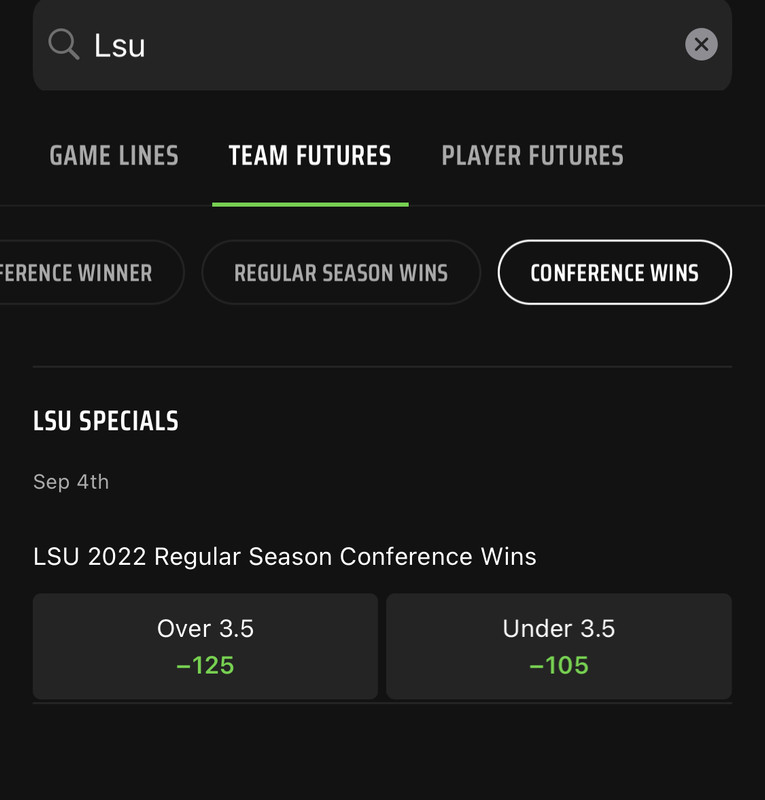
Task: Click the magnifying glass search icon
Action: [64, 44]
